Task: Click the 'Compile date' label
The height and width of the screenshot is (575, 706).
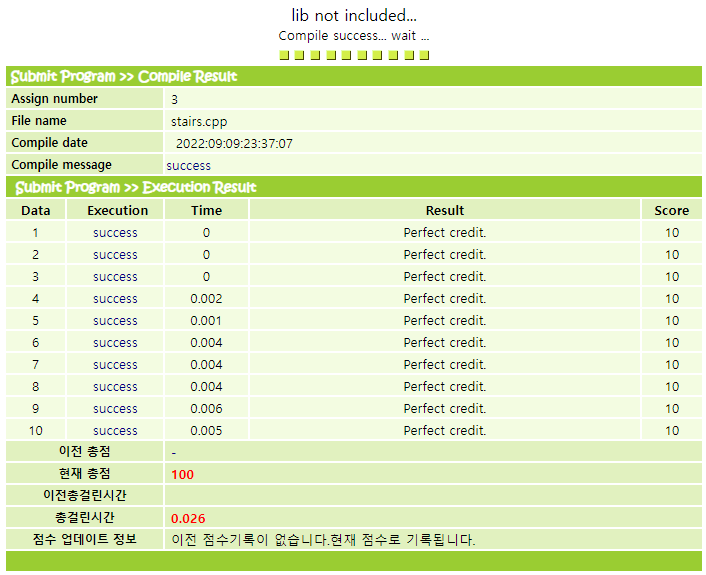Action: 50,143
